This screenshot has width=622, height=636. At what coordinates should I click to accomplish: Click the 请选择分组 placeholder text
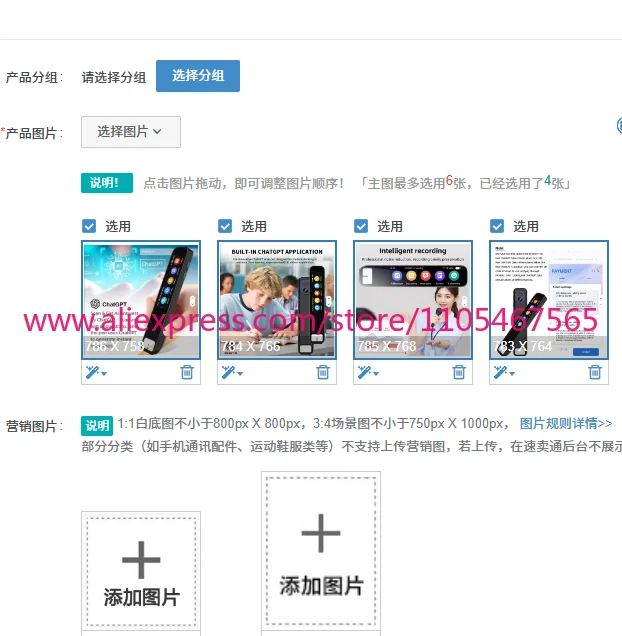(114, 77)
